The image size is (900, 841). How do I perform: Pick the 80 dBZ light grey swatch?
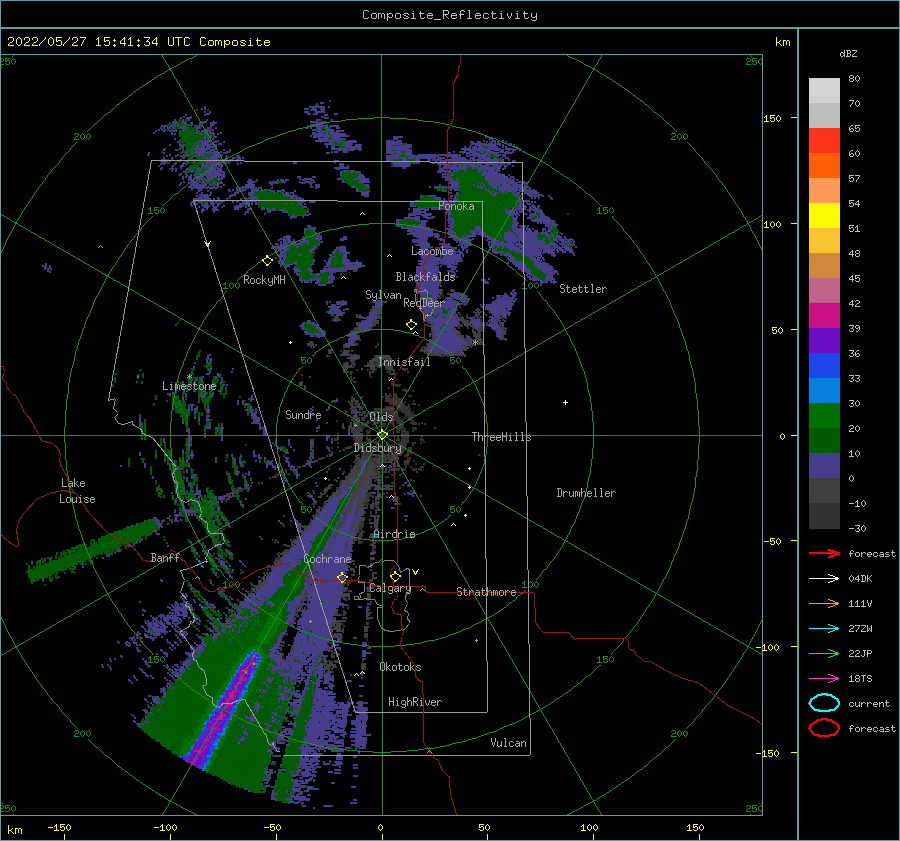tap(824, 90)
